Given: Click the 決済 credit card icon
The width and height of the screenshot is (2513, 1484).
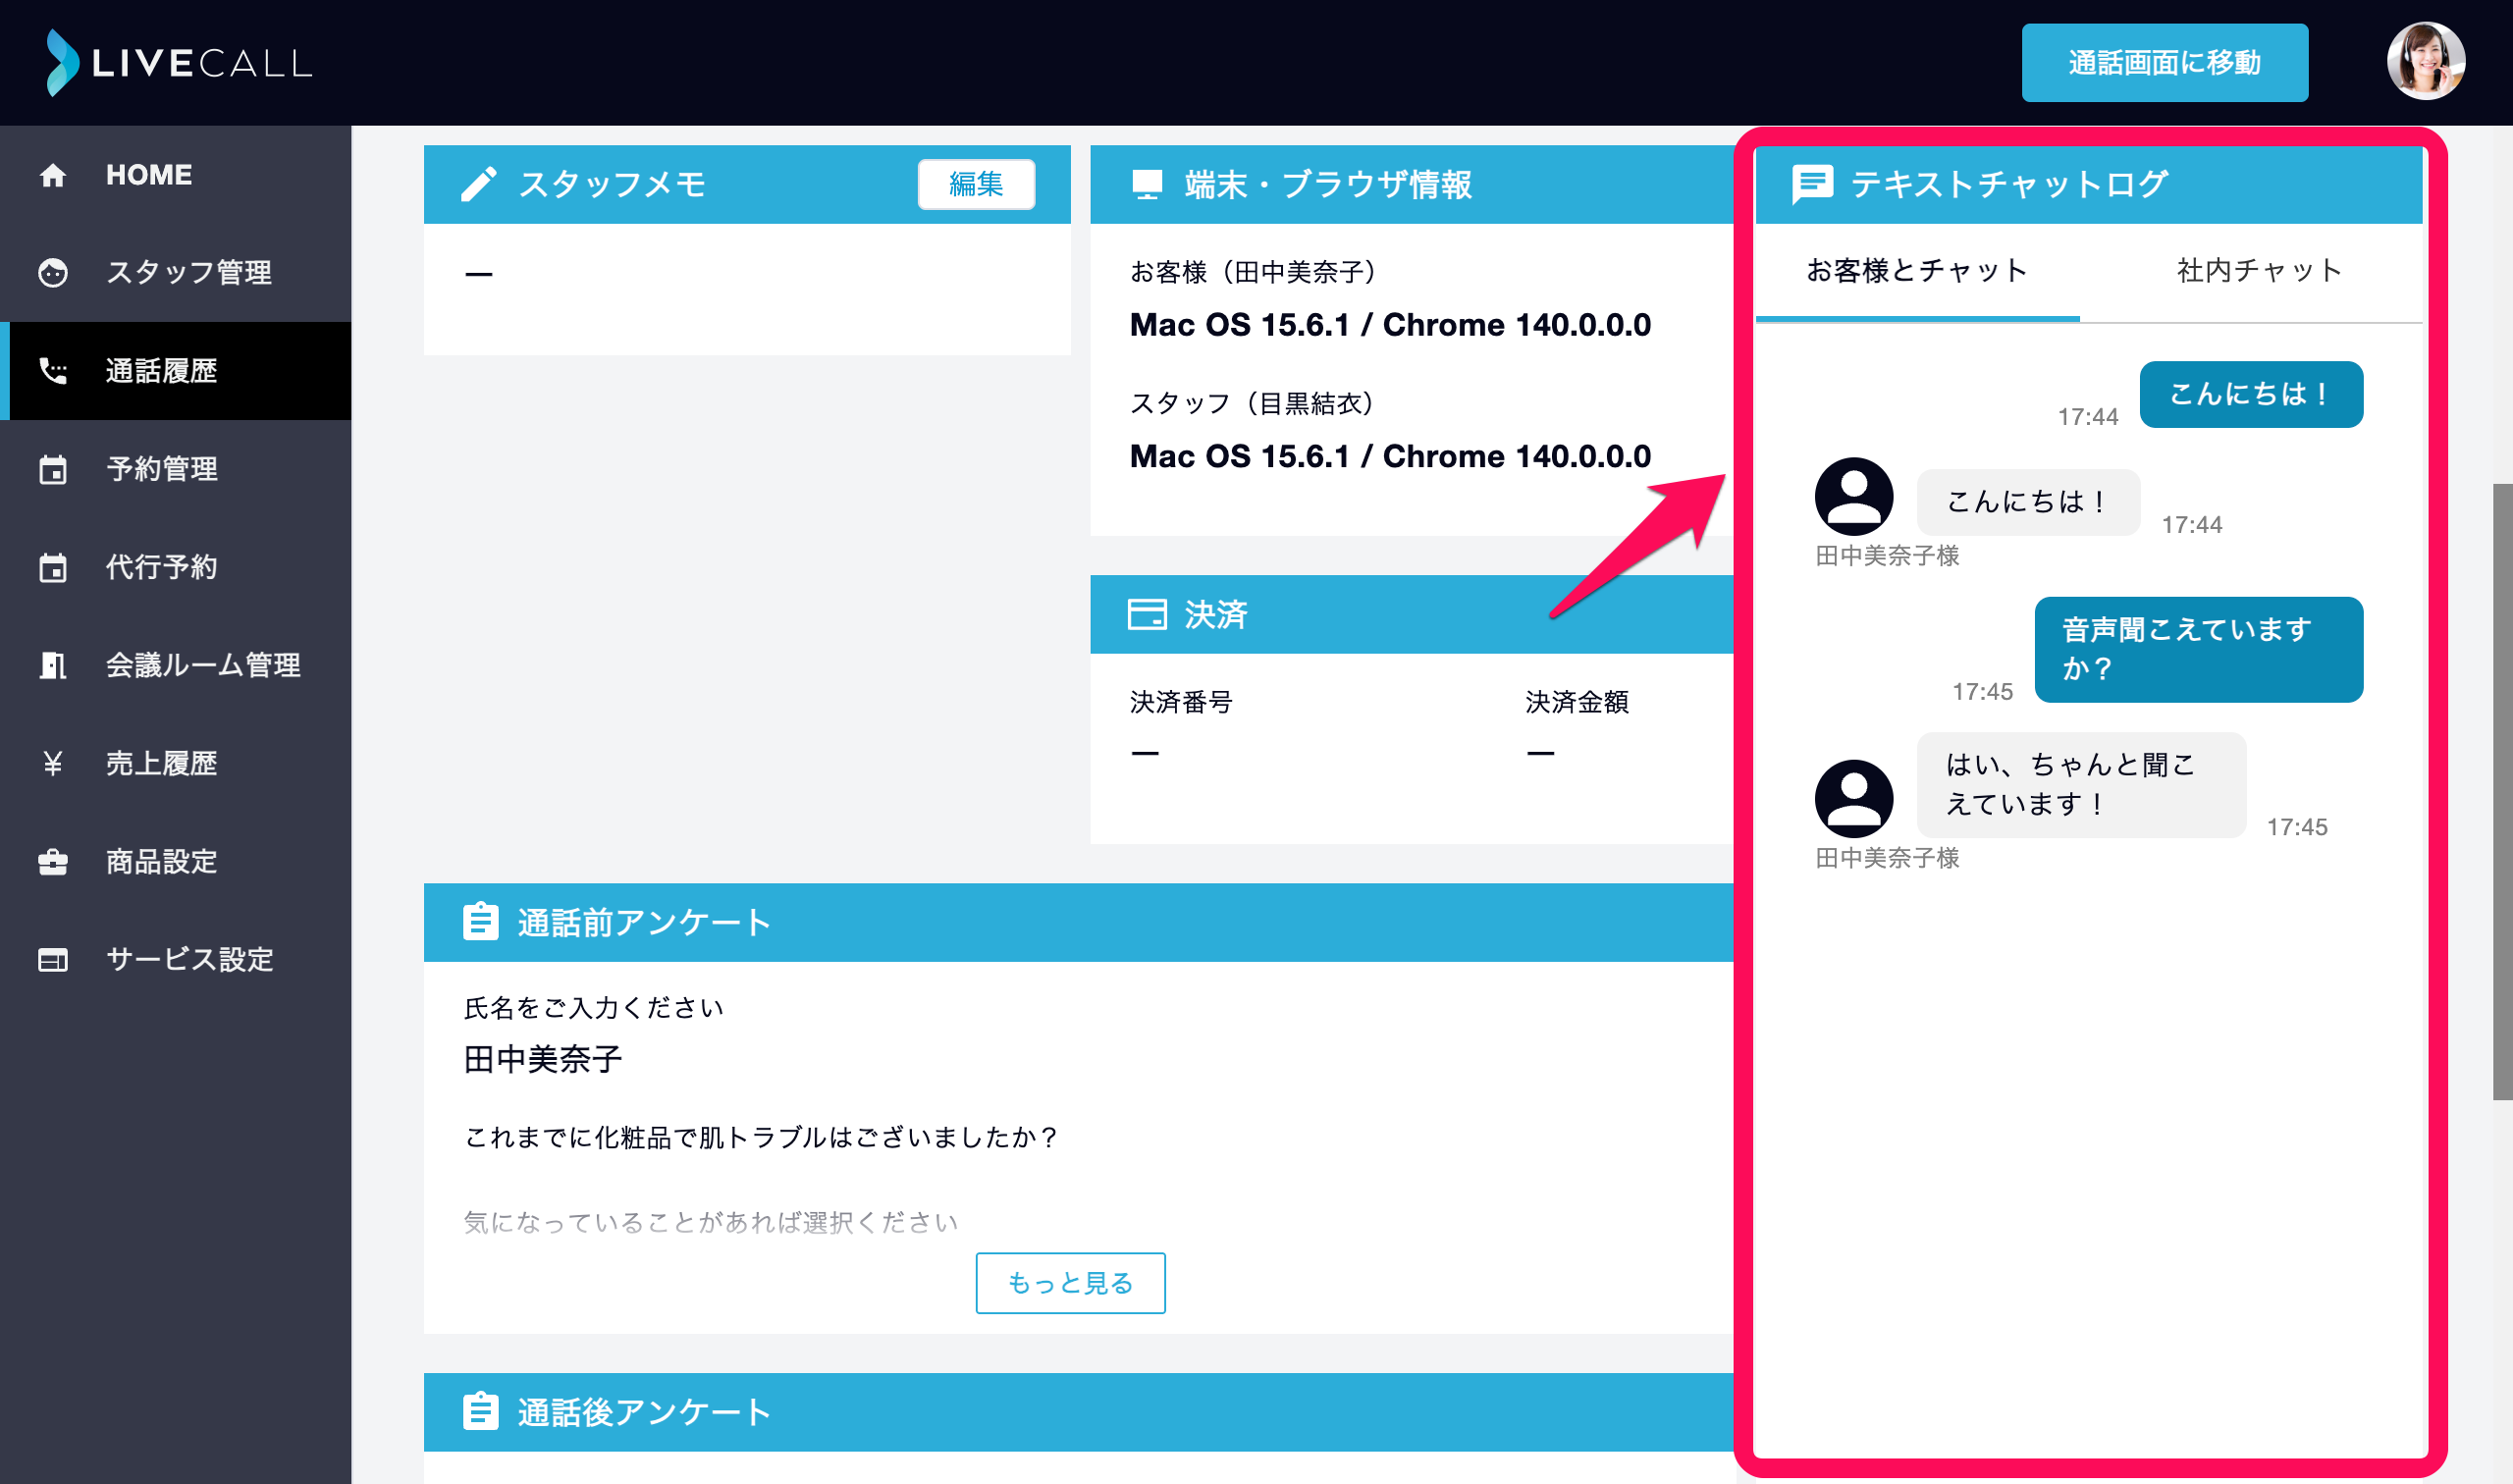Looking at the screenshot, I should (1147, 614).
